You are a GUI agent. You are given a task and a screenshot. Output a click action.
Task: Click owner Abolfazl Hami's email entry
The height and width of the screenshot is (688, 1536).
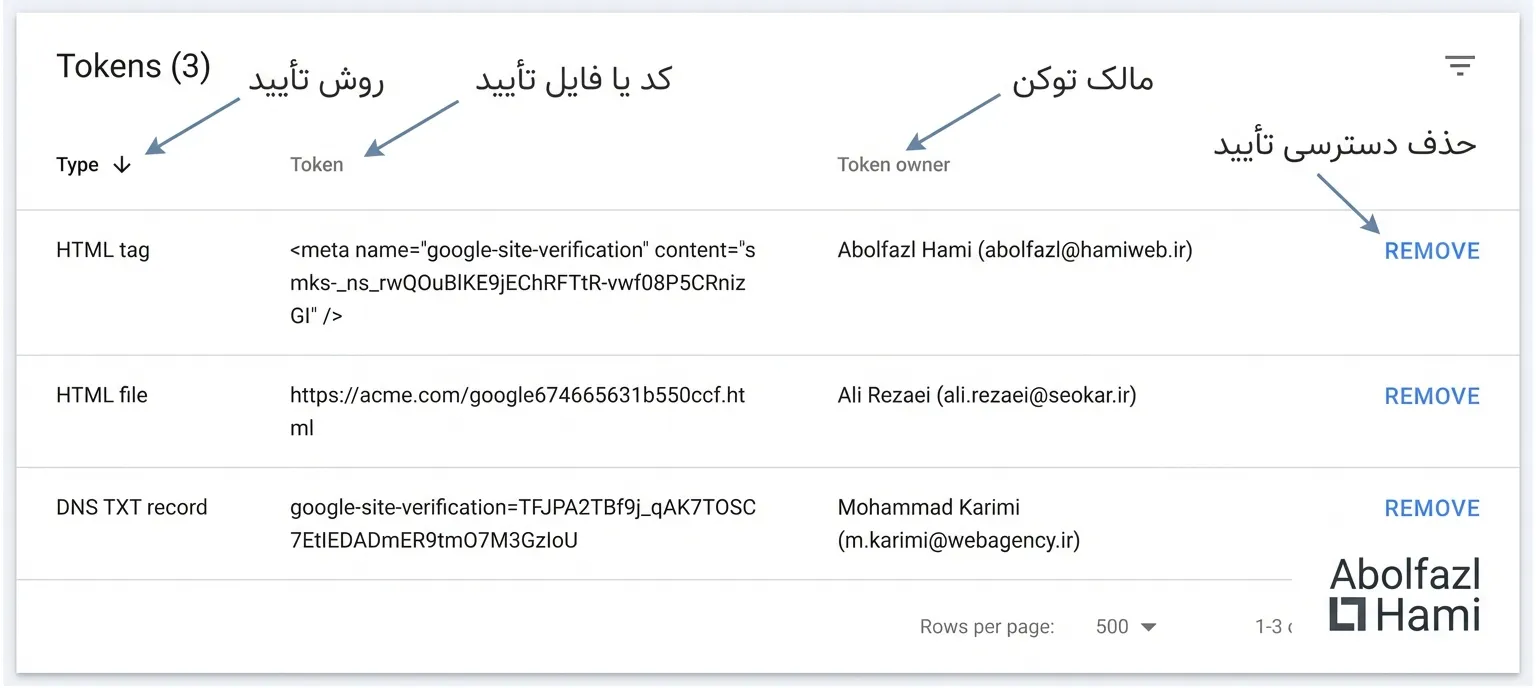coord(1014,250)
